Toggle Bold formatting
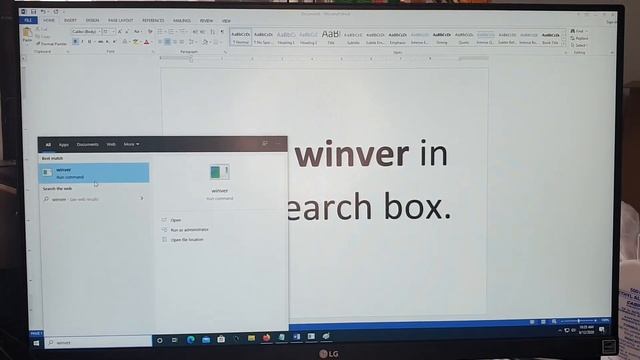This screenshot has height=360, width=640. (x=76, y=42)
